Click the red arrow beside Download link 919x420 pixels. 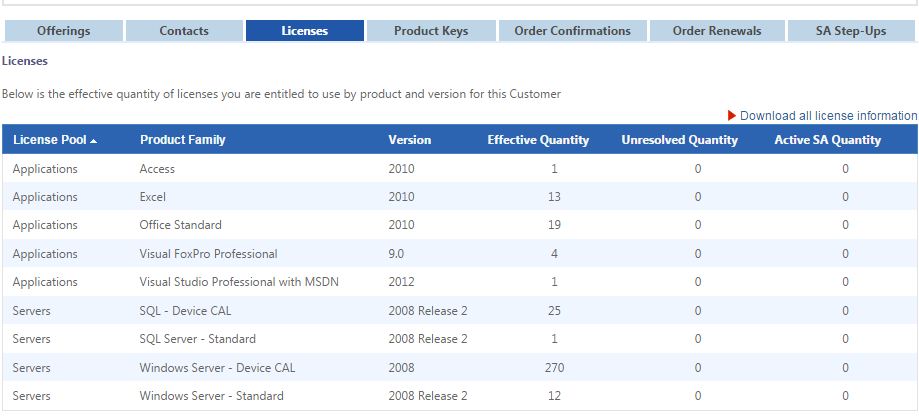click(732, 115)
